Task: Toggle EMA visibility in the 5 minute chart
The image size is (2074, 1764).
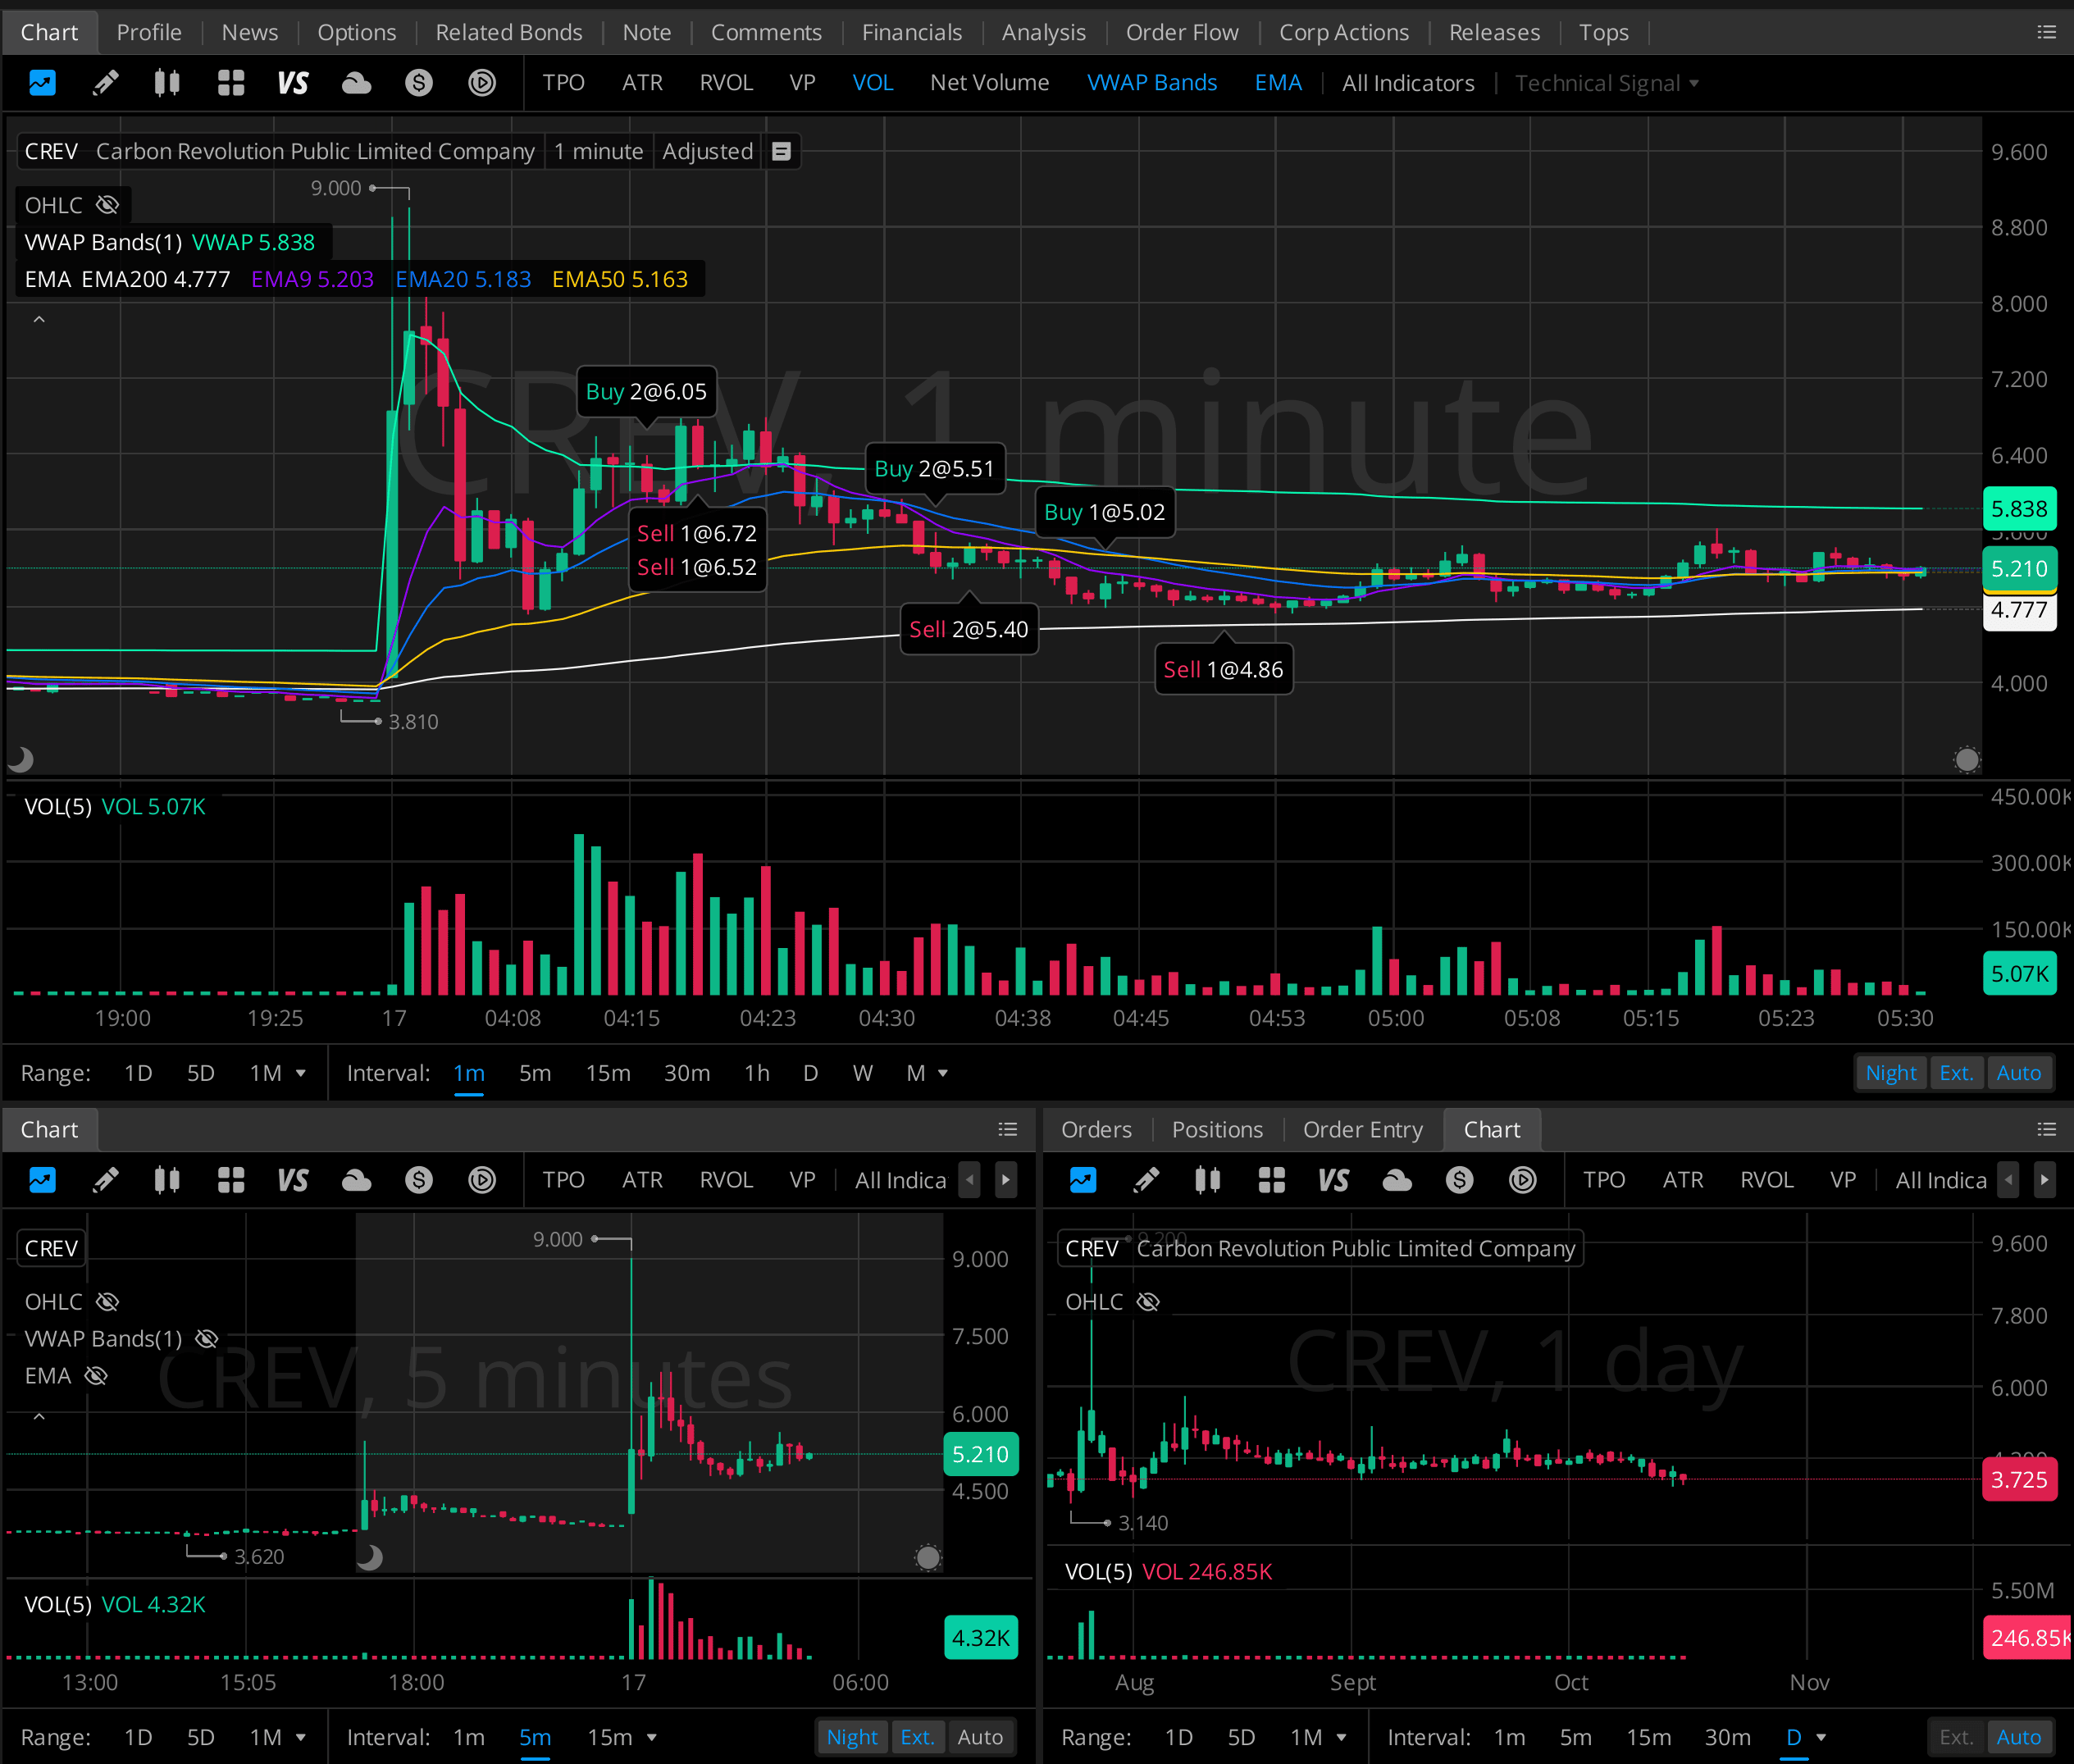Action: [96, 1376]
